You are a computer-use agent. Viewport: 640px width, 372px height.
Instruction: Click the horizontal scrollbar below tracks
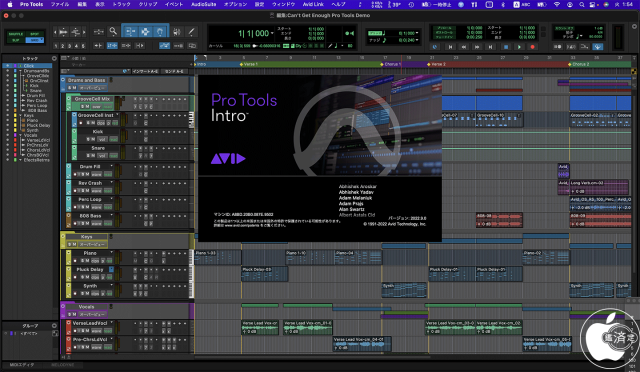(312, 356)
